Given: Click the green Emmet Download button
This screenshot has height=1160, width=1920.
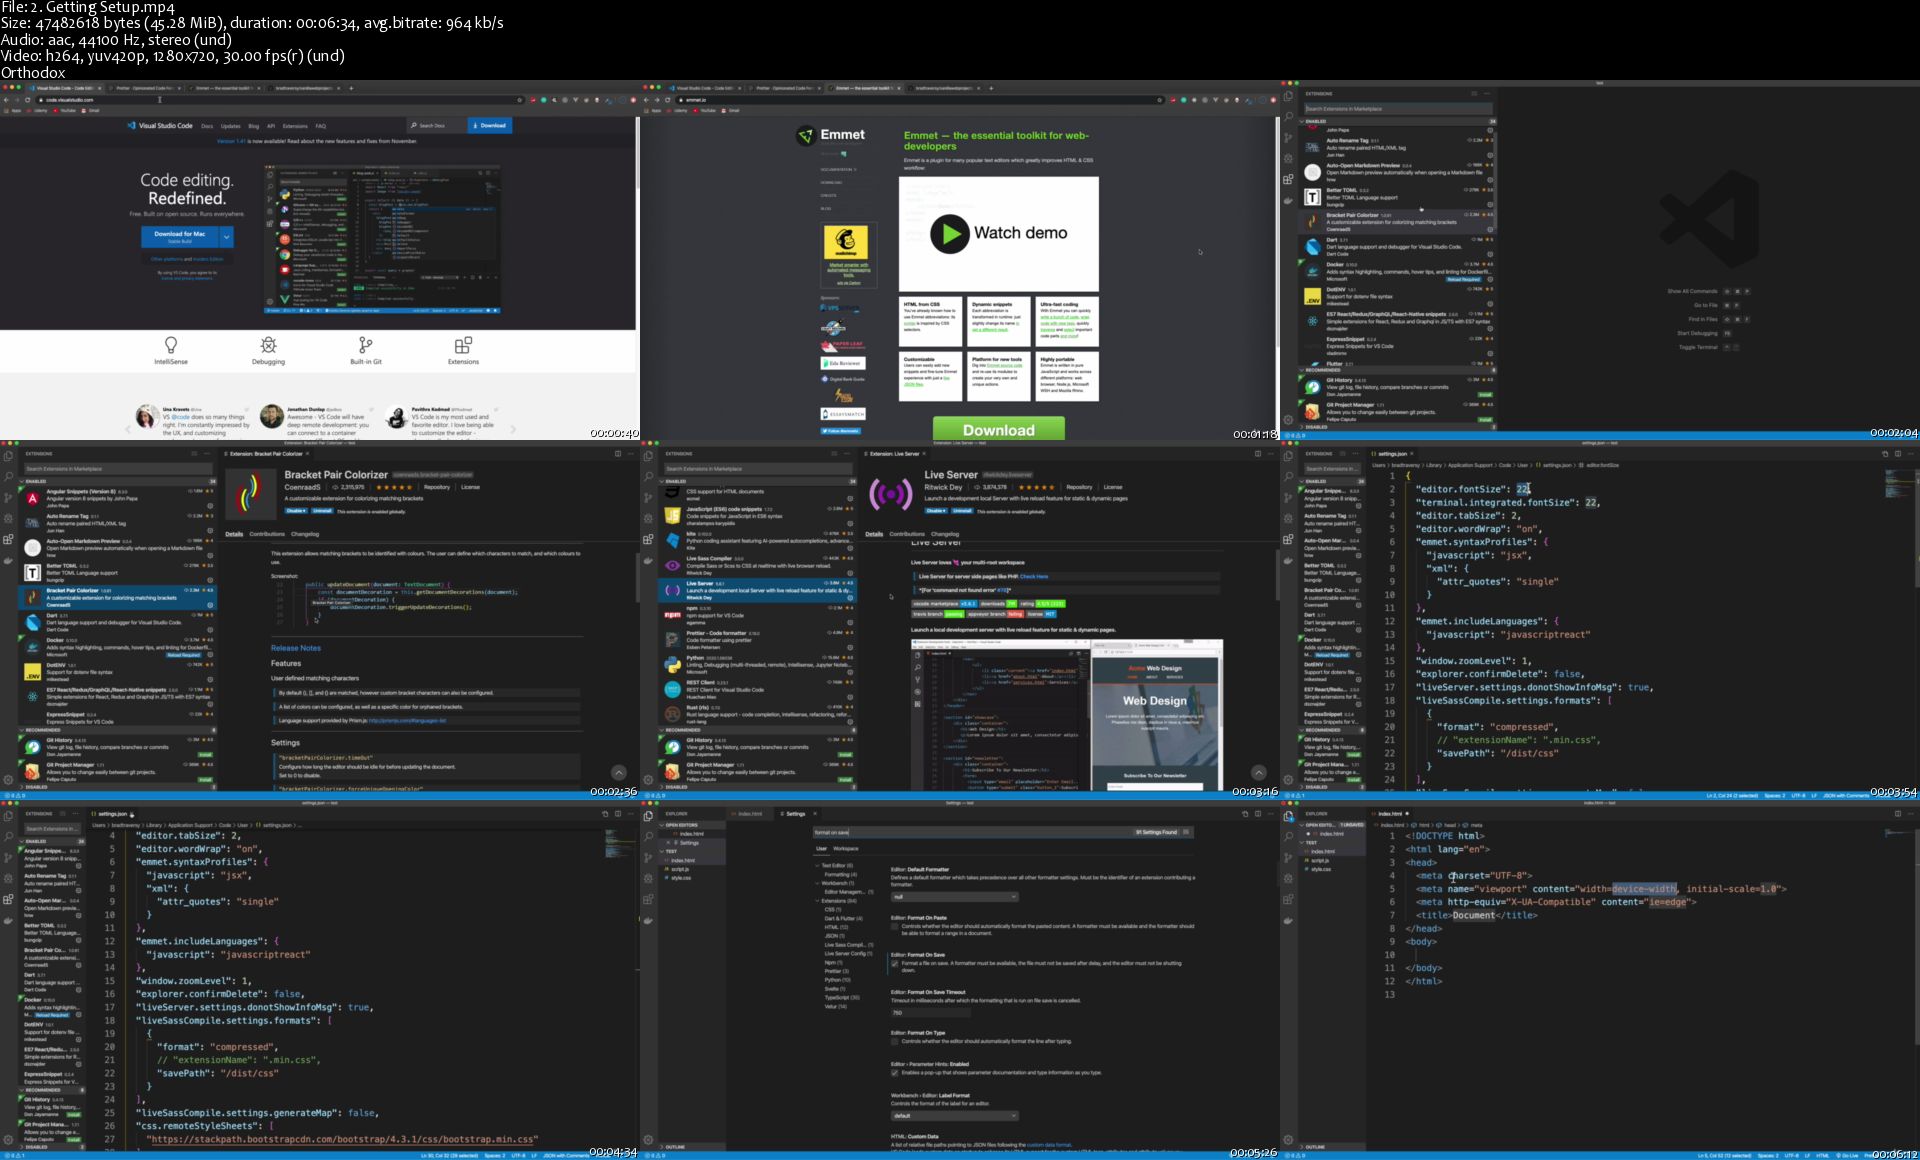Looking at the screenshot, I should point(998,429).
